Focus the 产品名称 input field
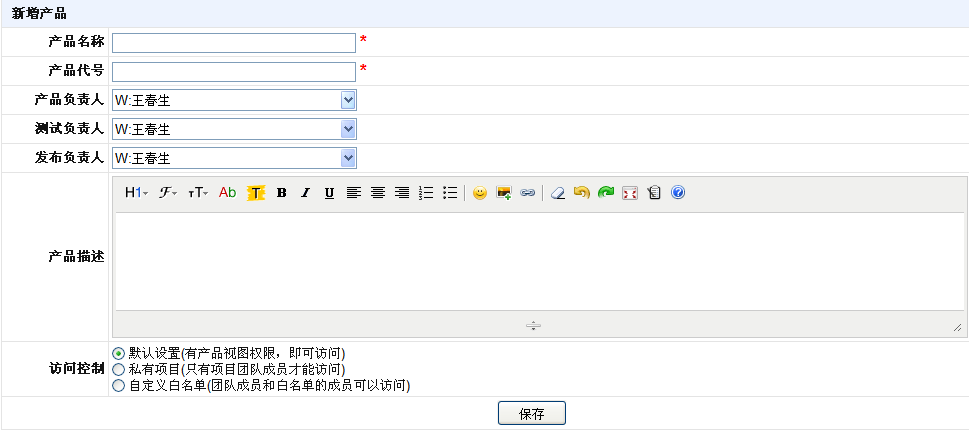 click(x=234, y=43)
